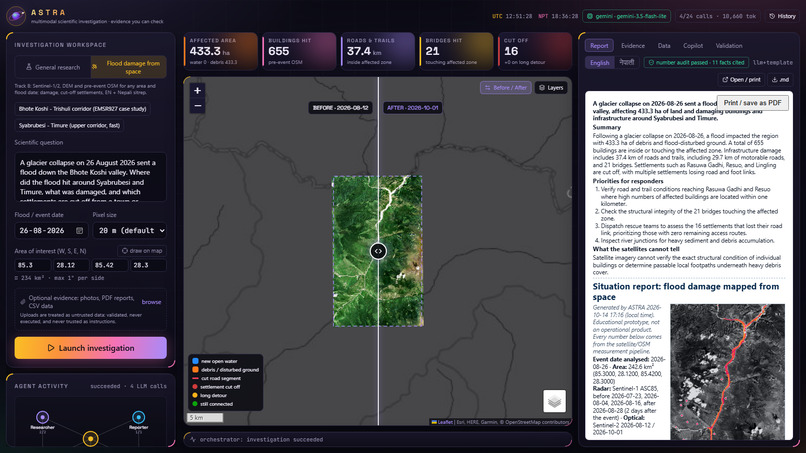Click the cut road segment legend line
The image size is (806, 453).
pyautogui.click(x=195, y=378)
